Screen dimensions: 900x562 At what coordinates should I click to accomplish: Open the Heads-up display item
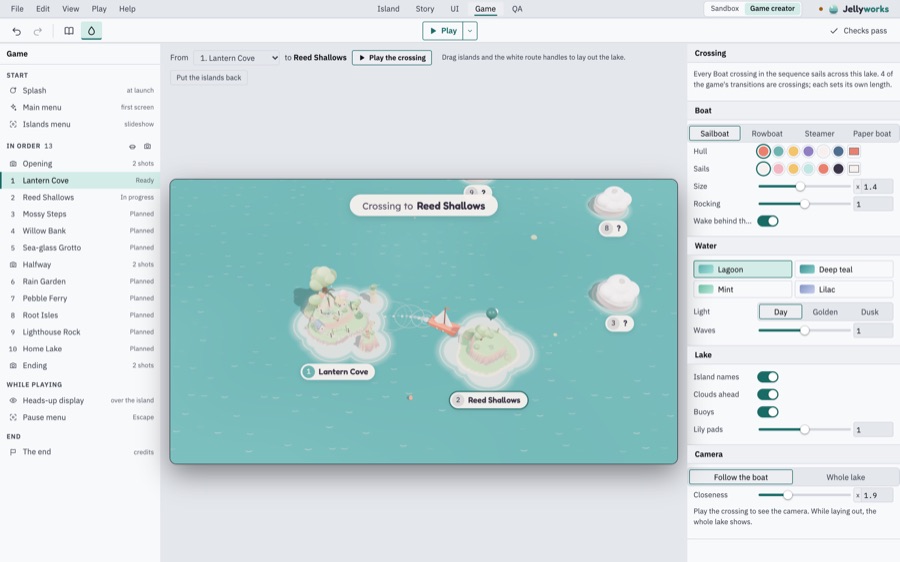point(80,400)
